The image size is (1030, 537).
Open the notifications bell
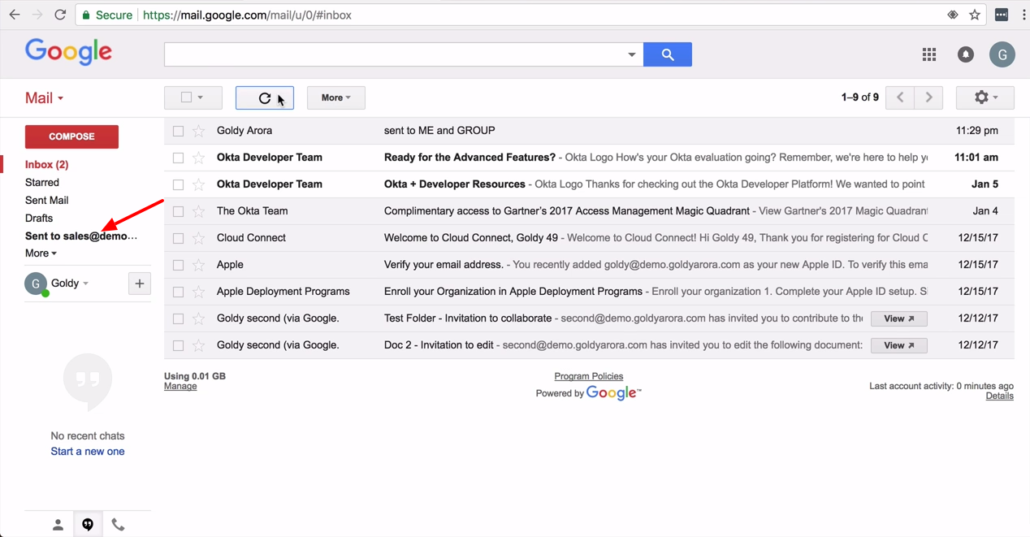966,55
